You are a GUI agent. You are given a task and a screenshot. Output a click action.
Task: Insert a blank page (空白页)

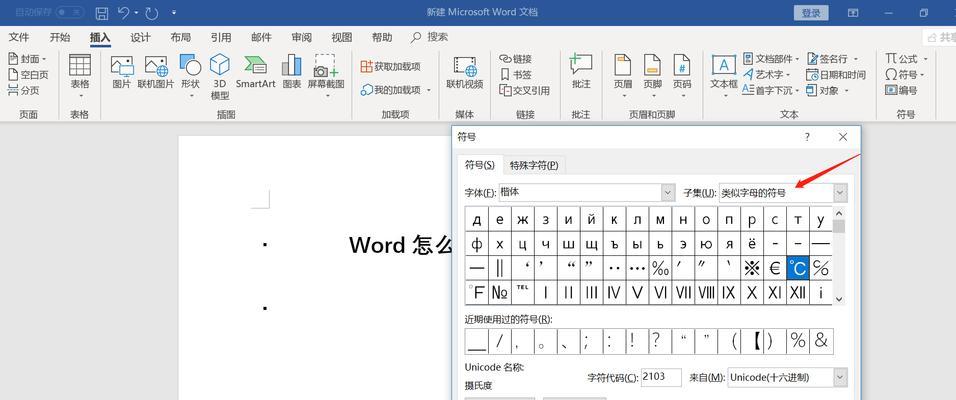[27, 74]
